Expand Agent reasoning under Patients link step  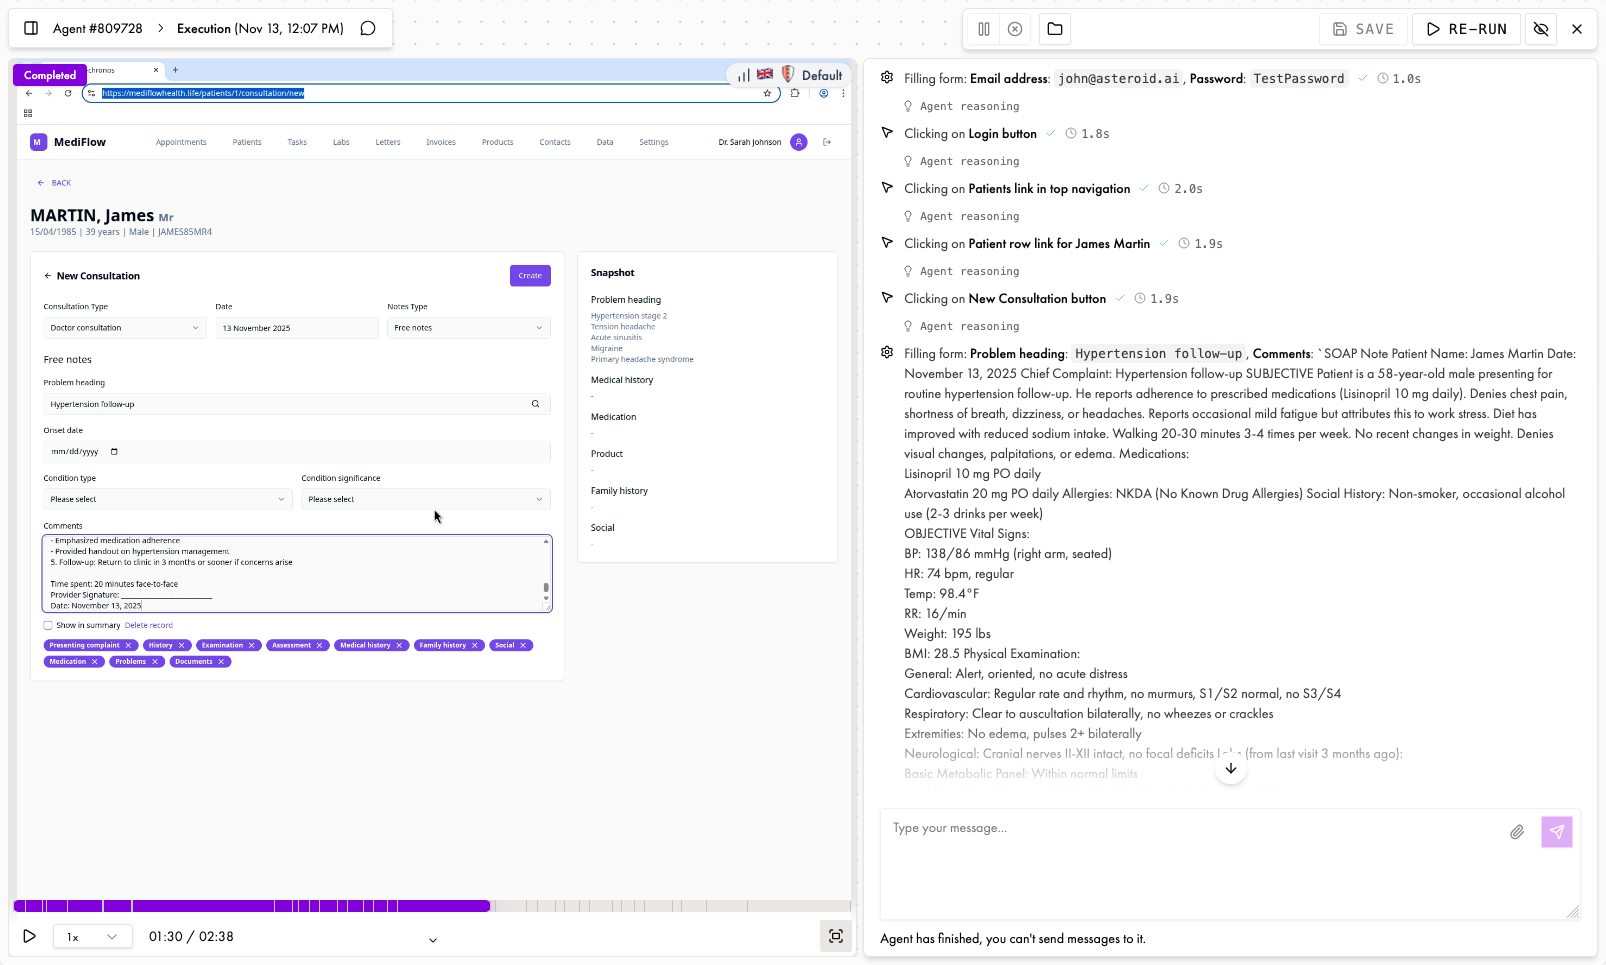pyautogui.click(x=960, y=216)
